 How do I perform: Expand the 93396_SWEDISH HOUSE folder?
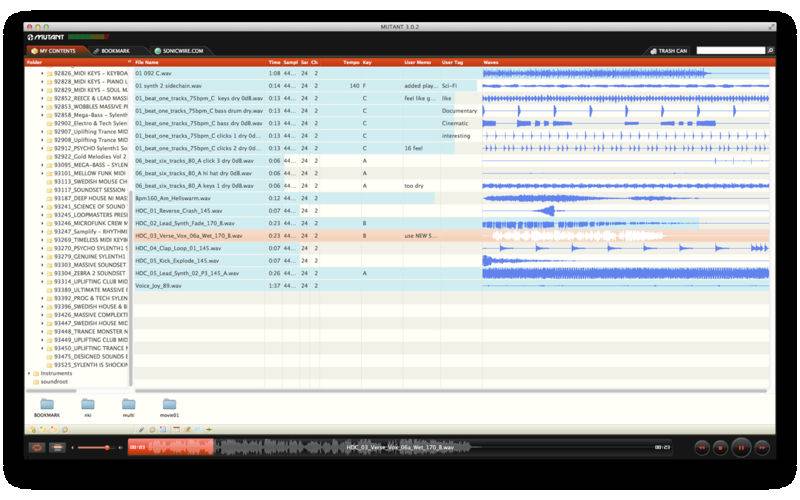pos(42,307)
